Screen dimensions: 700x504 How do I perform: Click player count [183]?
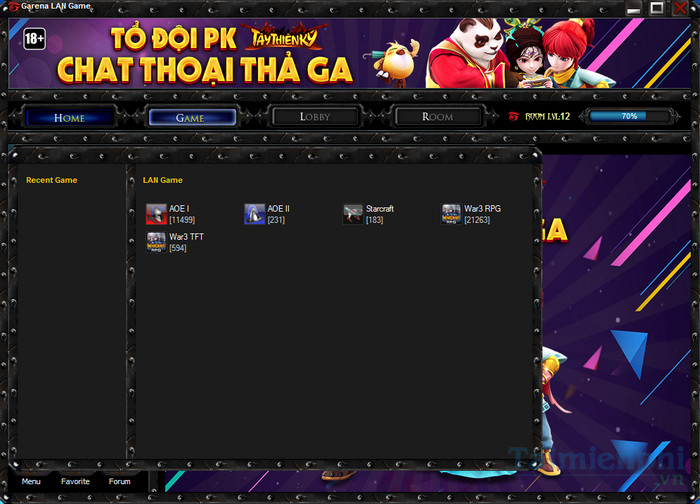[375, 220]
